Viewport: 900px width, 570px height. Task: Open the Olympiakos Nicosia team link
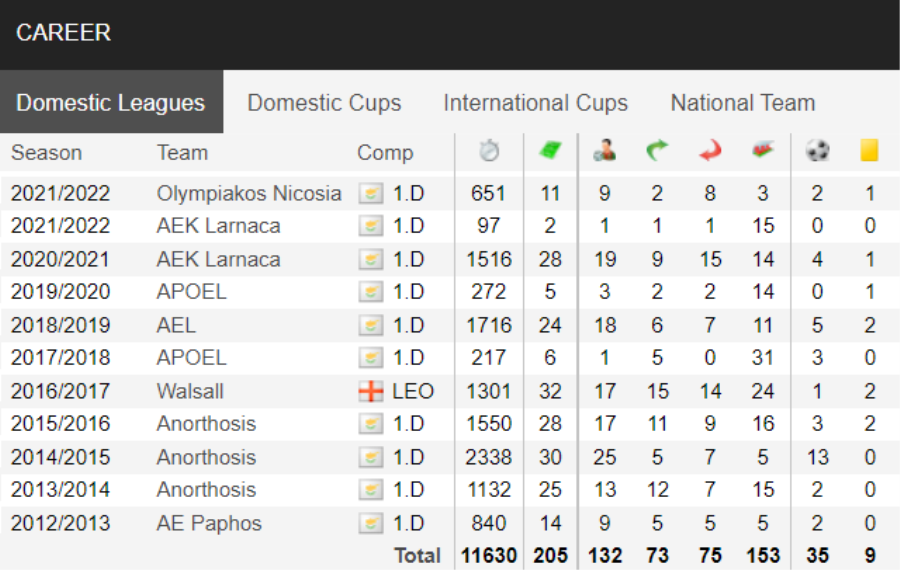tap(249, 193)
